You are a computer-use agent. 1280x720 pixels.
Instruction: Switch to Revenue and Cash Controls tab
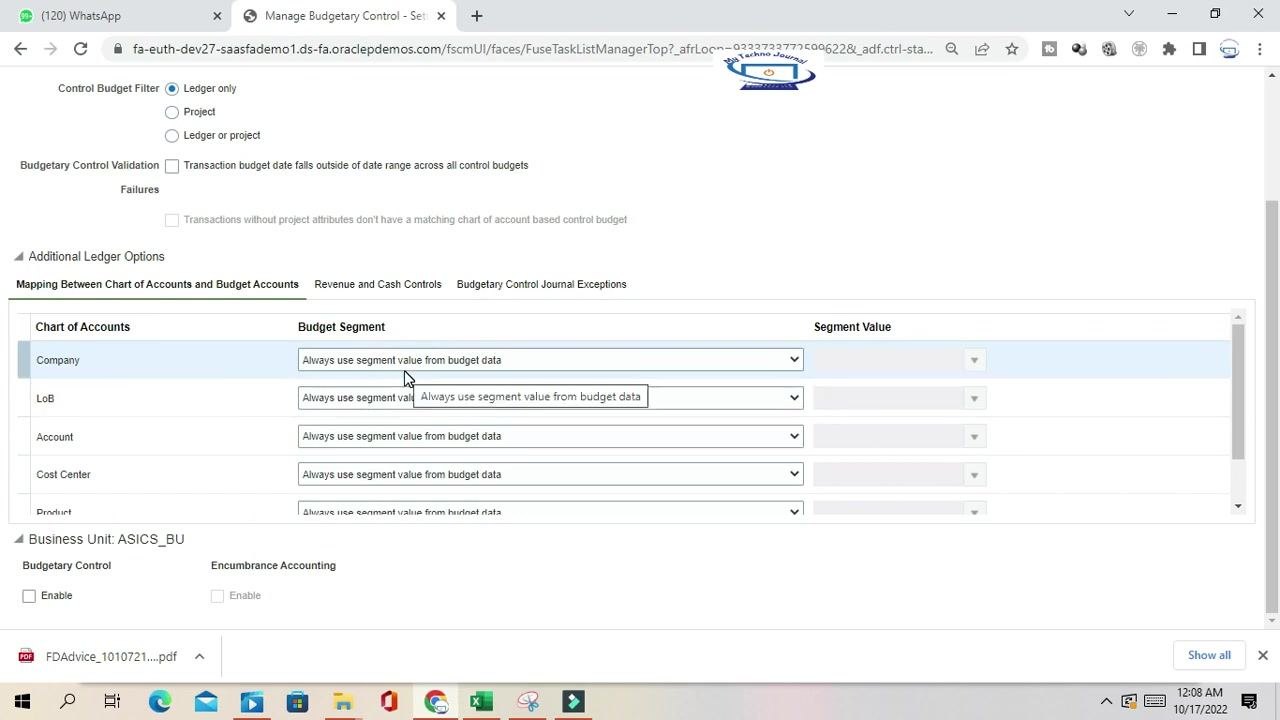(x=378, y=284)
